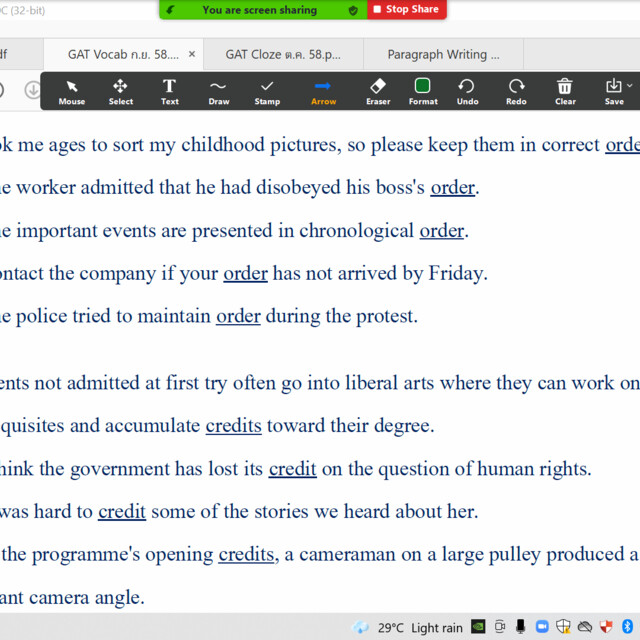Open Bluetooth tray icon
Image resolution: width=640 pixels, height=640 pixels.
click(x=627, y=626)
